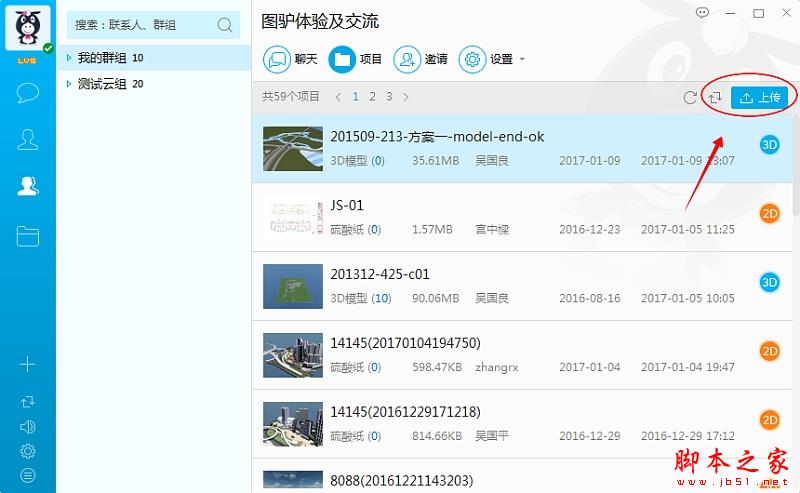Open comments (0) on 201509-213 row
800x493 pixels.
378,161
